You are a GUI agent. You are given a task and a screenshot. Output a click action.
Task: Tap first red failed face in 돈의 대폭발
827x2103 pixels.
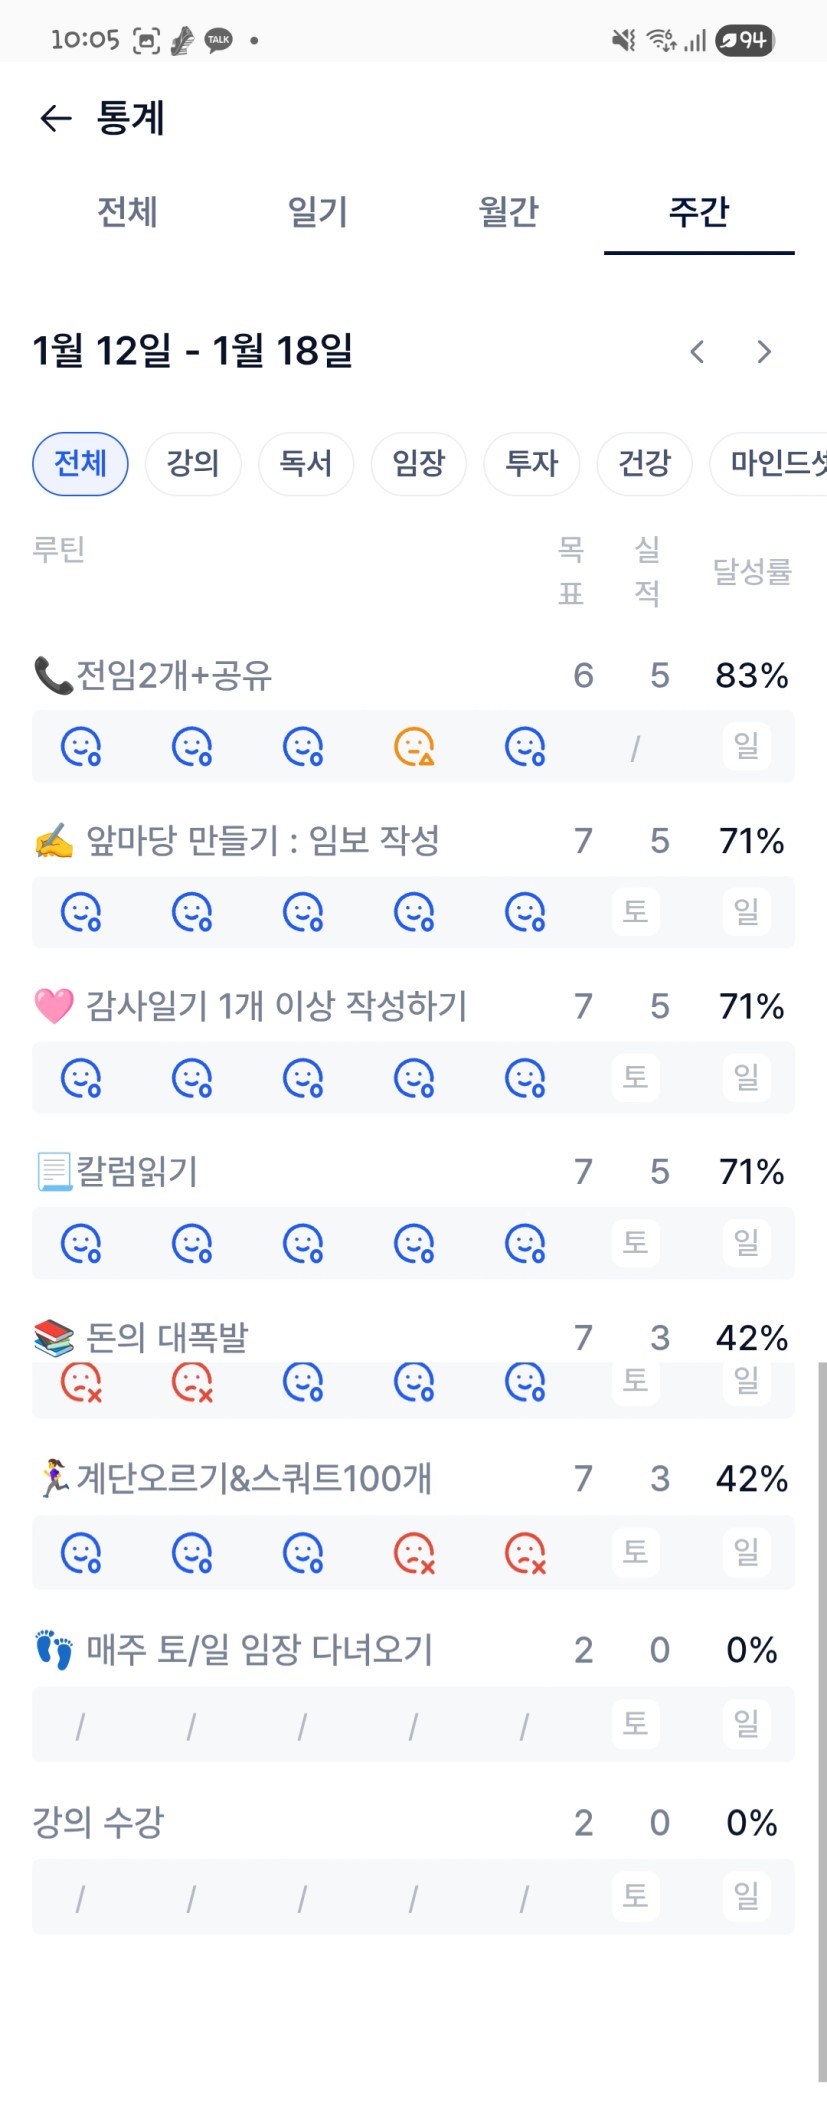(81, 1382)
